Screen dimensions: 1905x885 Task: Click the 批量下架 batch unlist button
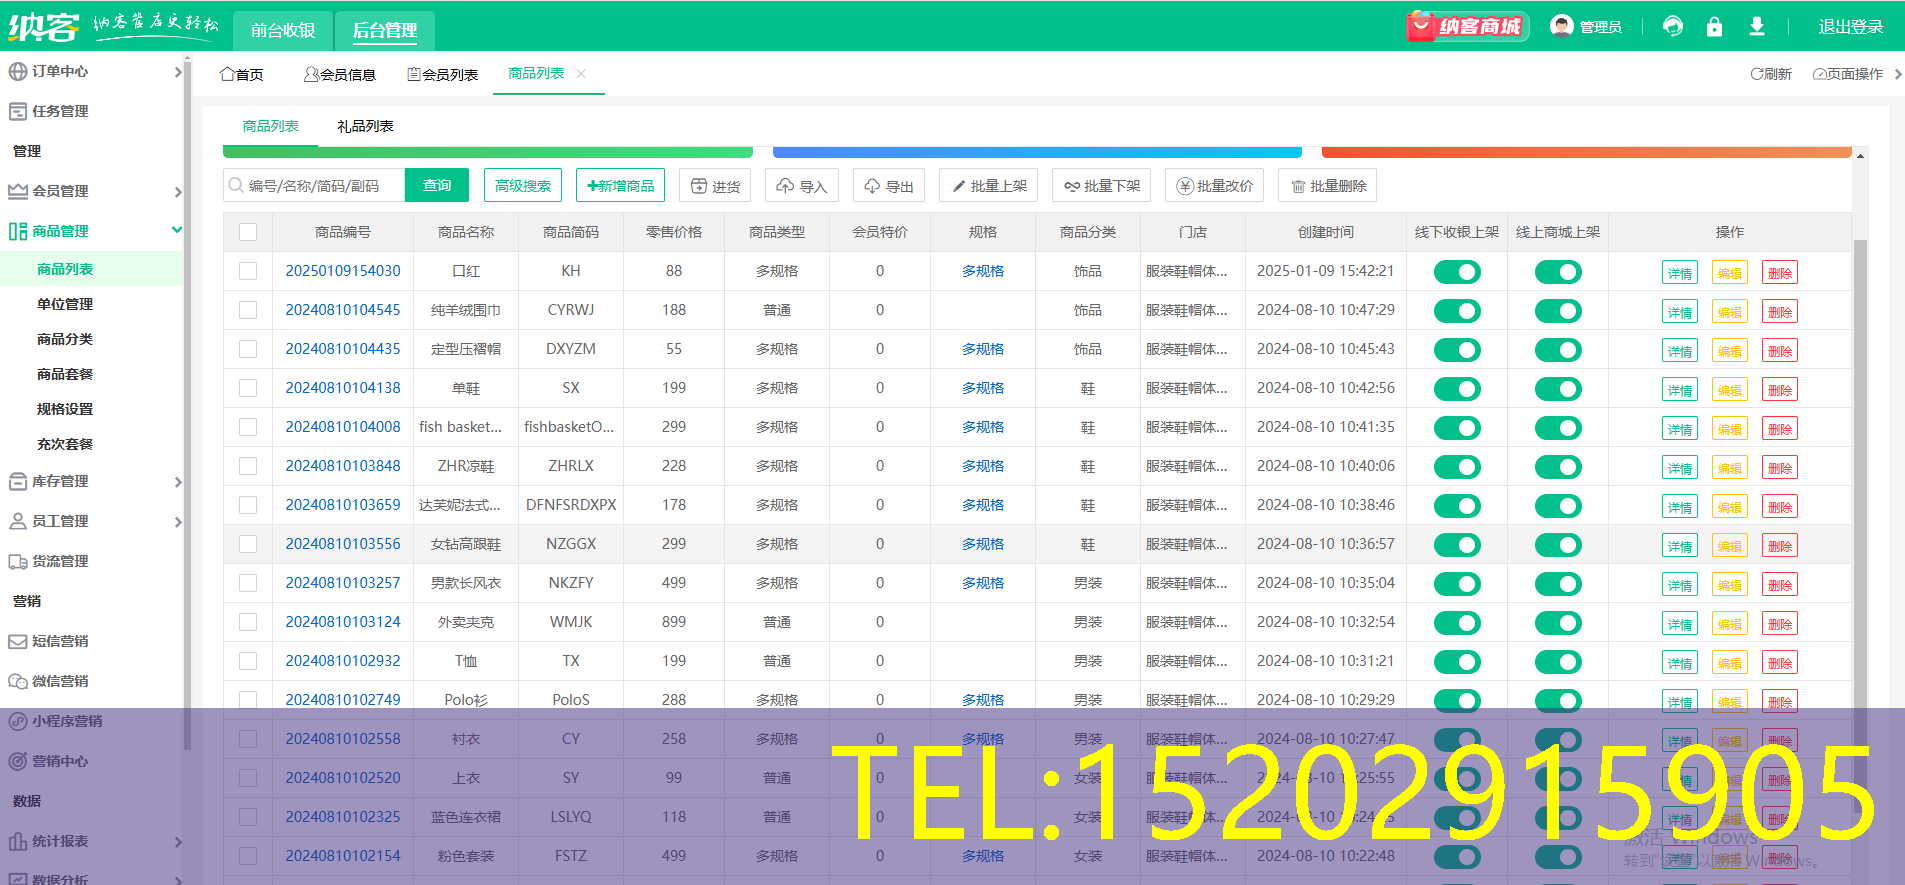click(x=1102, y=186)
